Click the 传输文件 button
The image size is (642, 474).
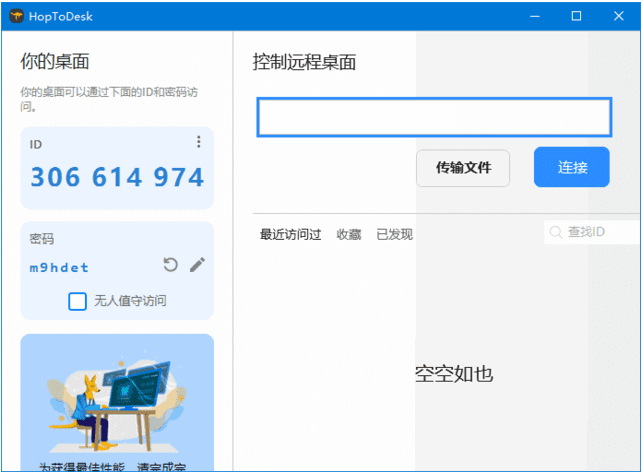pyautogui.click(x=463, y=168)
